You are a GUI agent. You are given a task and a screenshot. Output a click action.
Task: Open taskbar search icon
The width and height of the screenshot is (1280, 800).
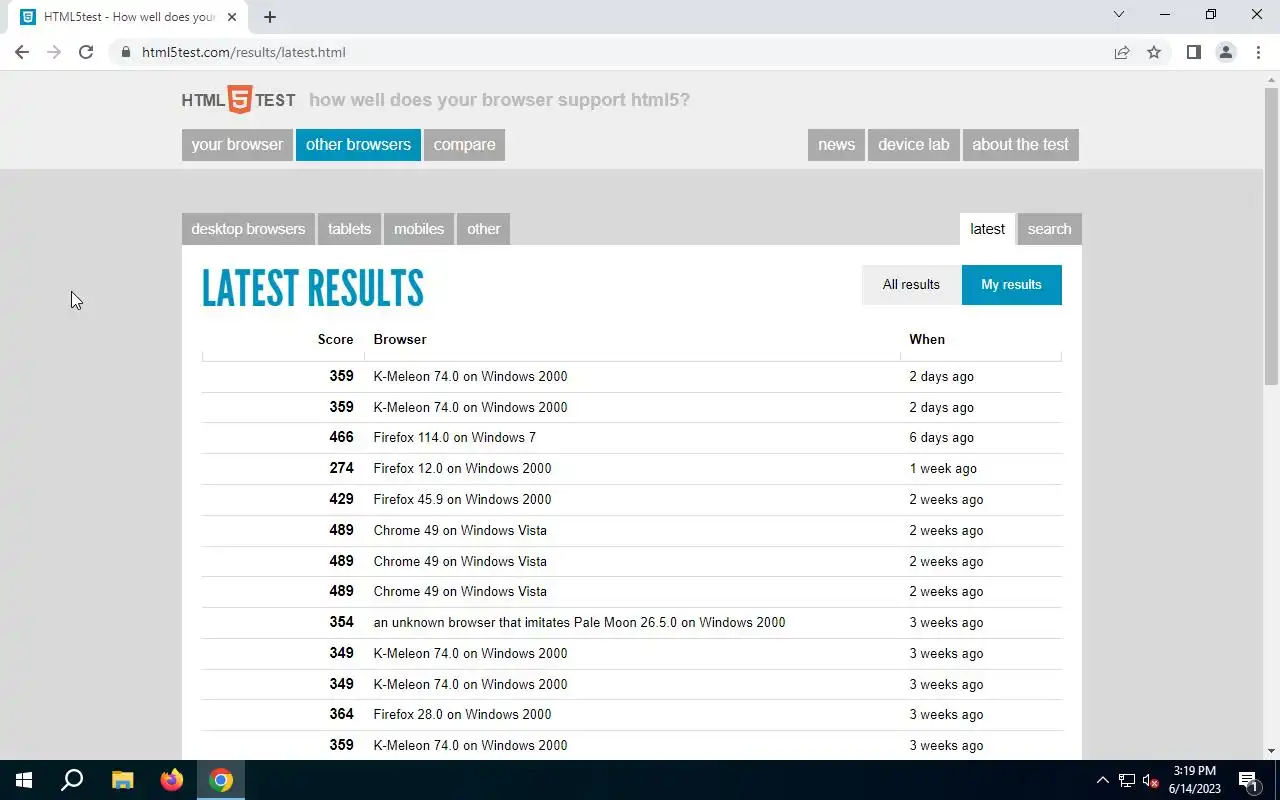(72, 780)
